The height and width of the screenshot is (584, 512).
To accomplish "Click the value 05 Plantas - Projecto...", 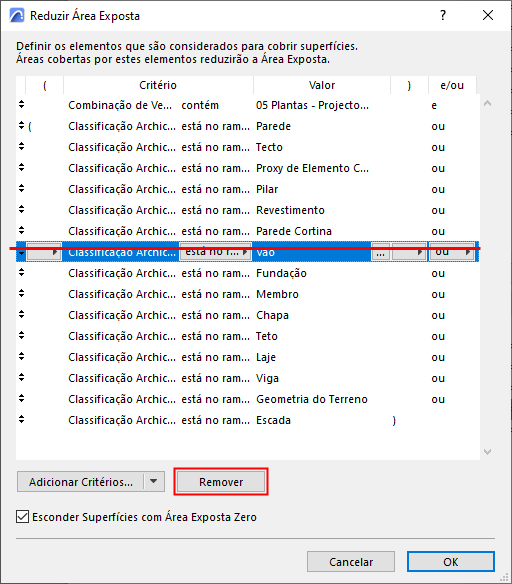I will pyautogui.click(x=312, y=105).
